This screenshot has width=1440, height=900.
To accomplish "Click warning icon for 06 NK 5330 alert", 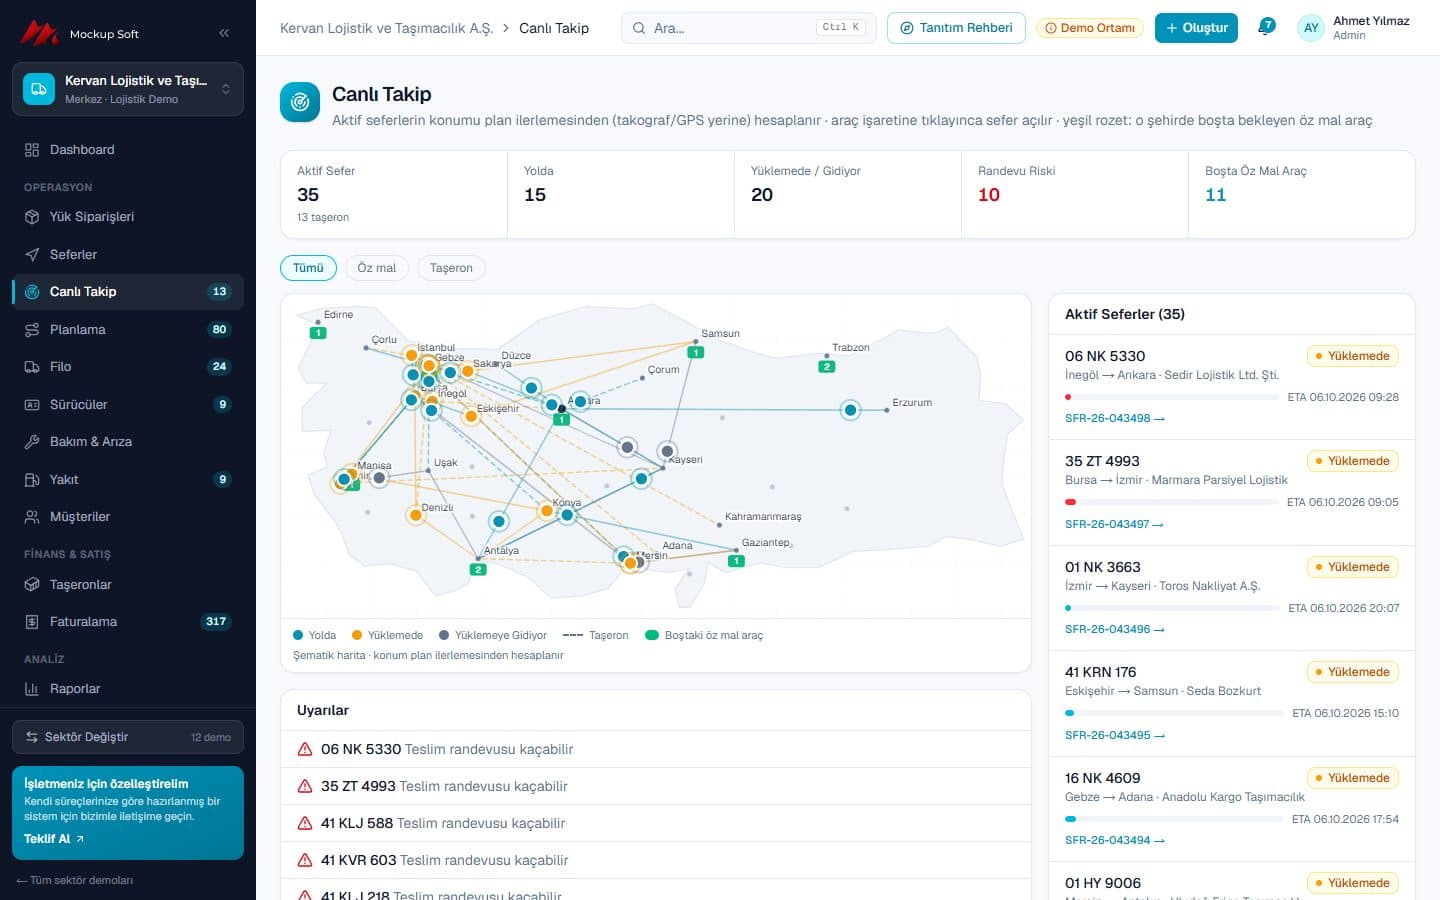I will click(305, 749).
